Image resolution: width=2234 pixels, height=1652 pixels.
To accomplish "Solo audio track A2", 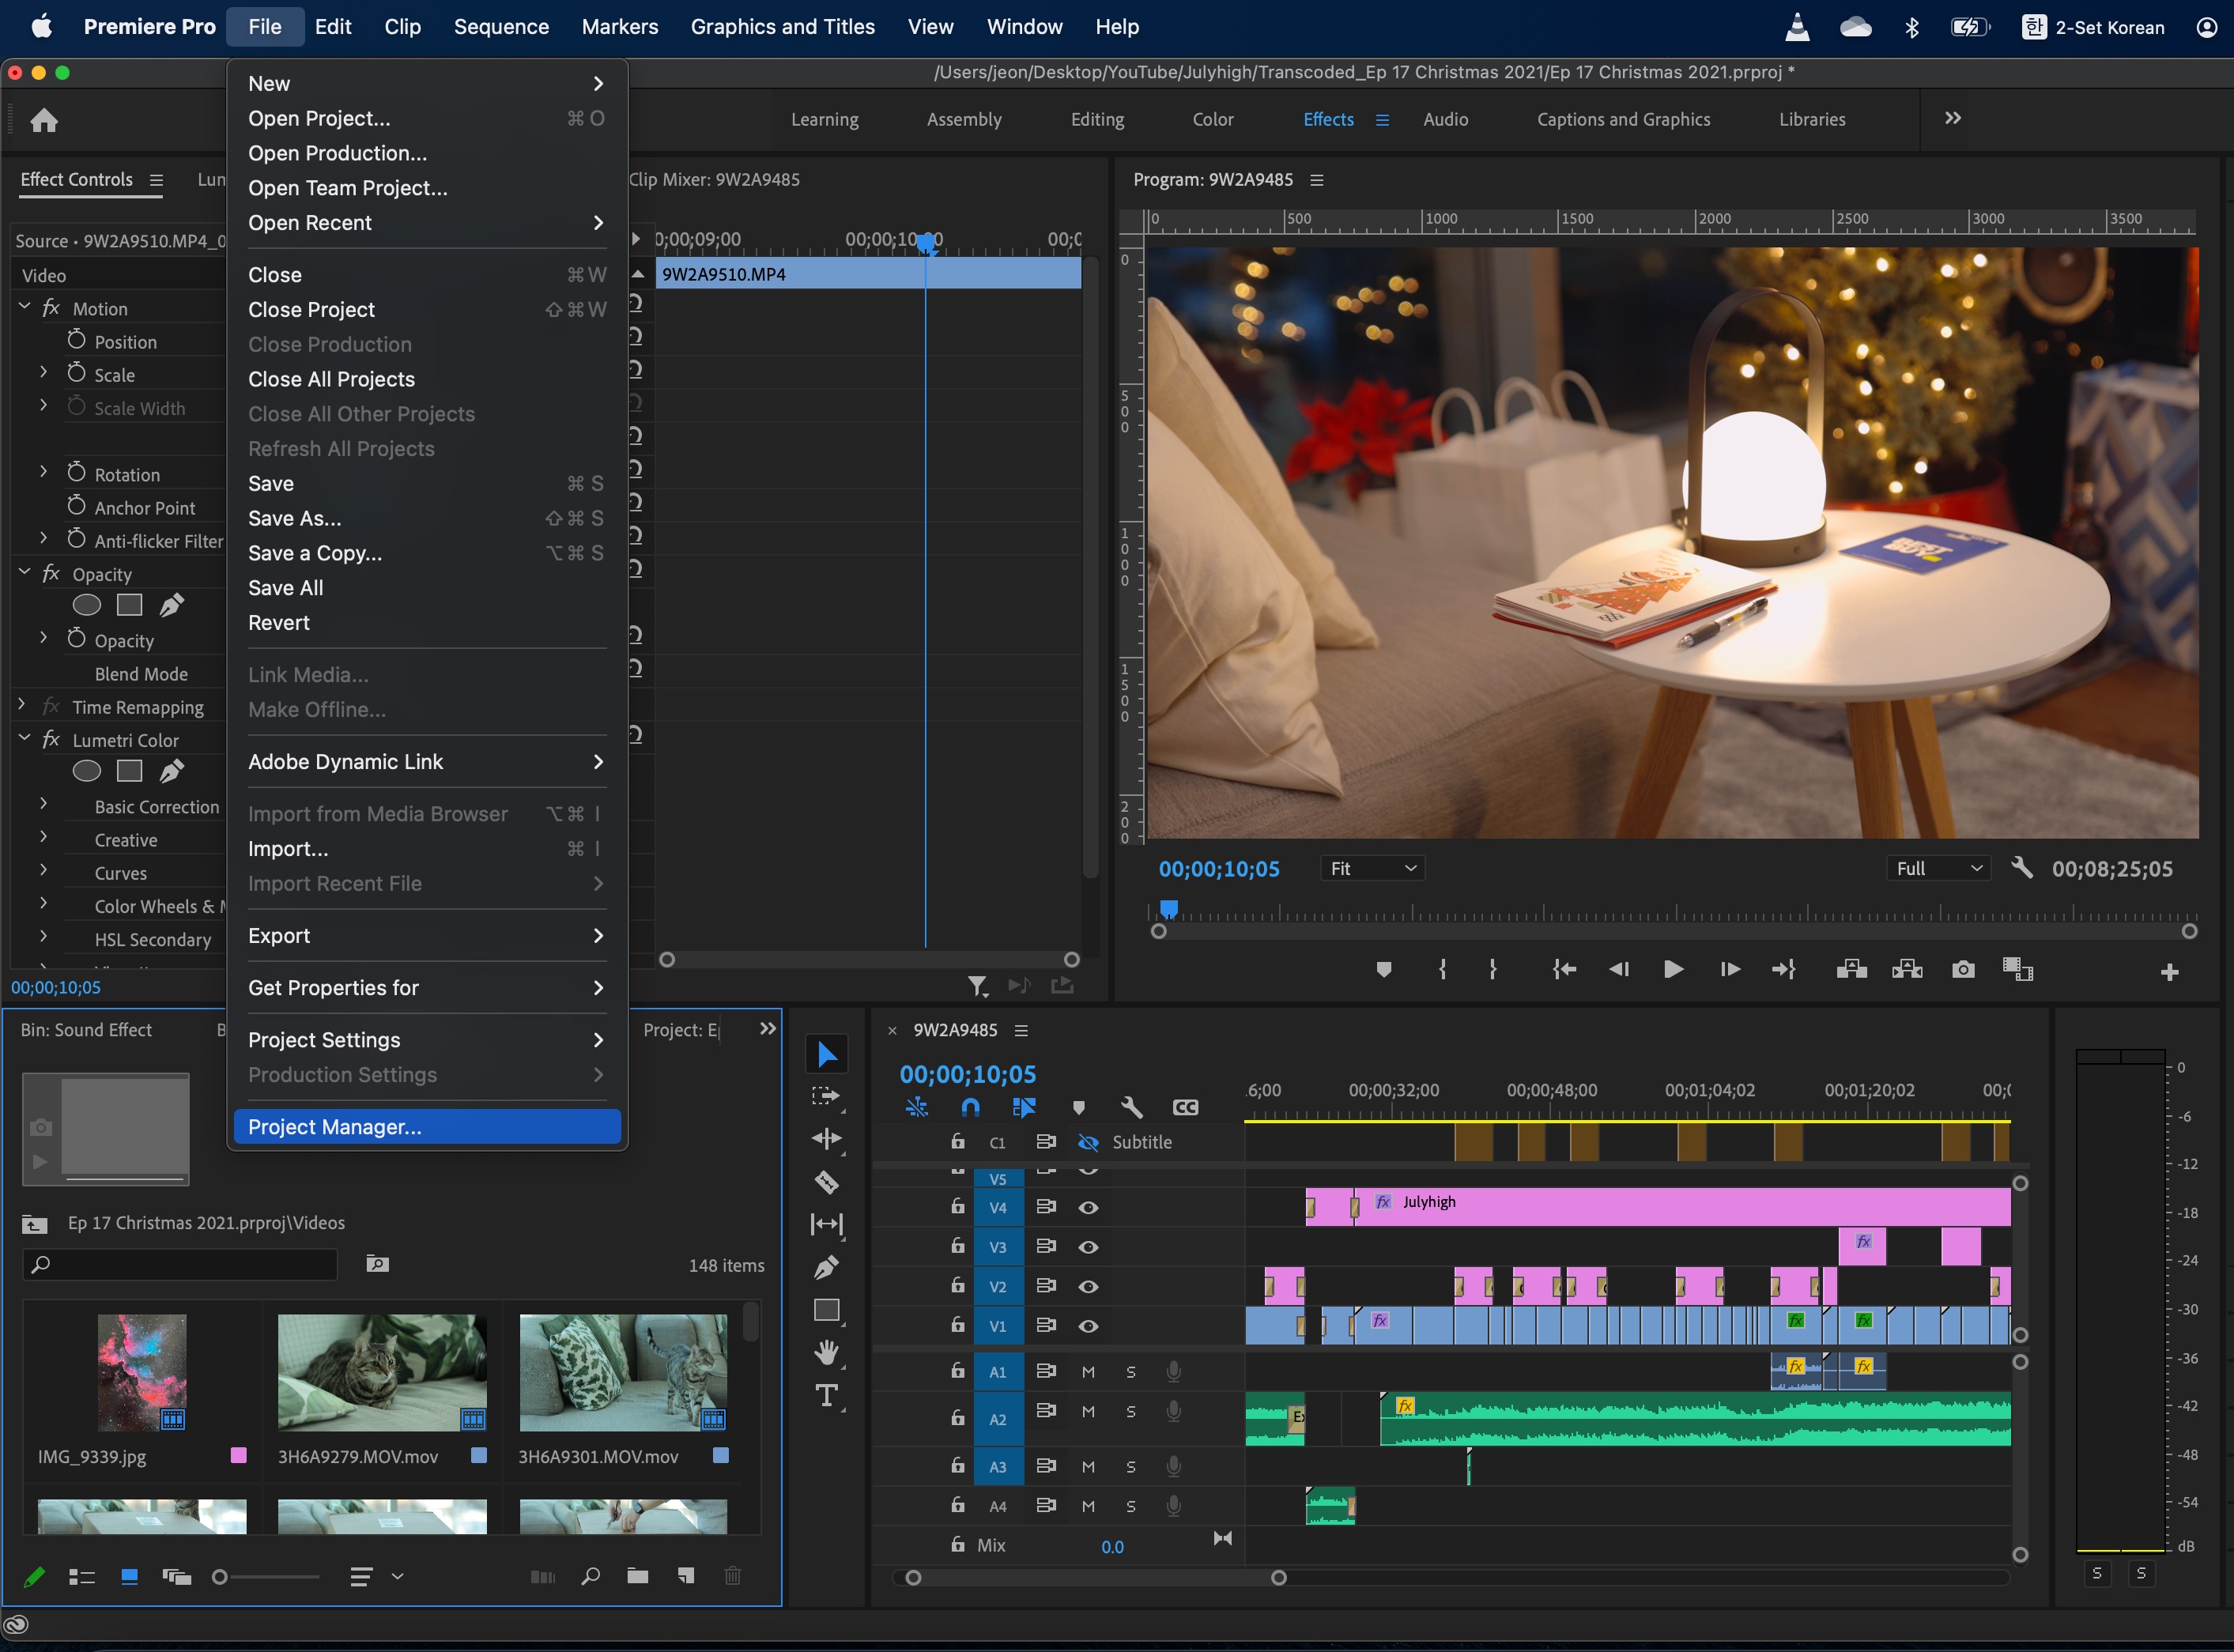I will click(1131, 1412).
